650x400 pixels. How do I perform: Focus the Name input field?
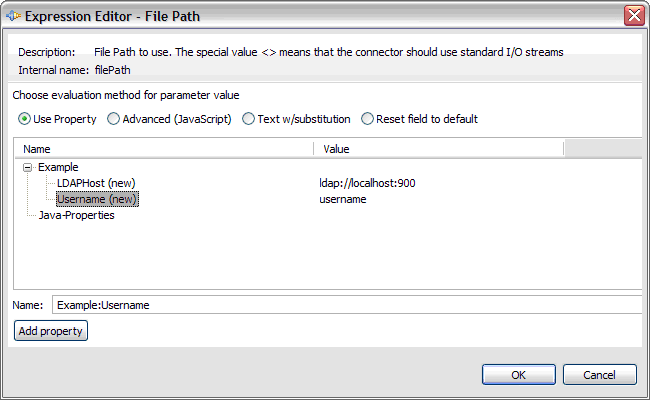coord(347,305)
